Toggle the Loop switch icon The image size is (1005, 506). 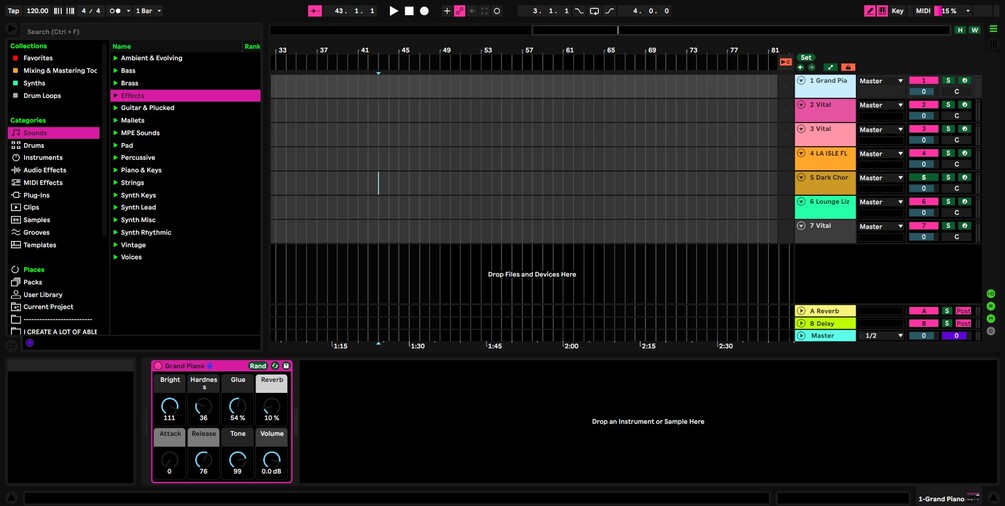click(x=594, y=11)
